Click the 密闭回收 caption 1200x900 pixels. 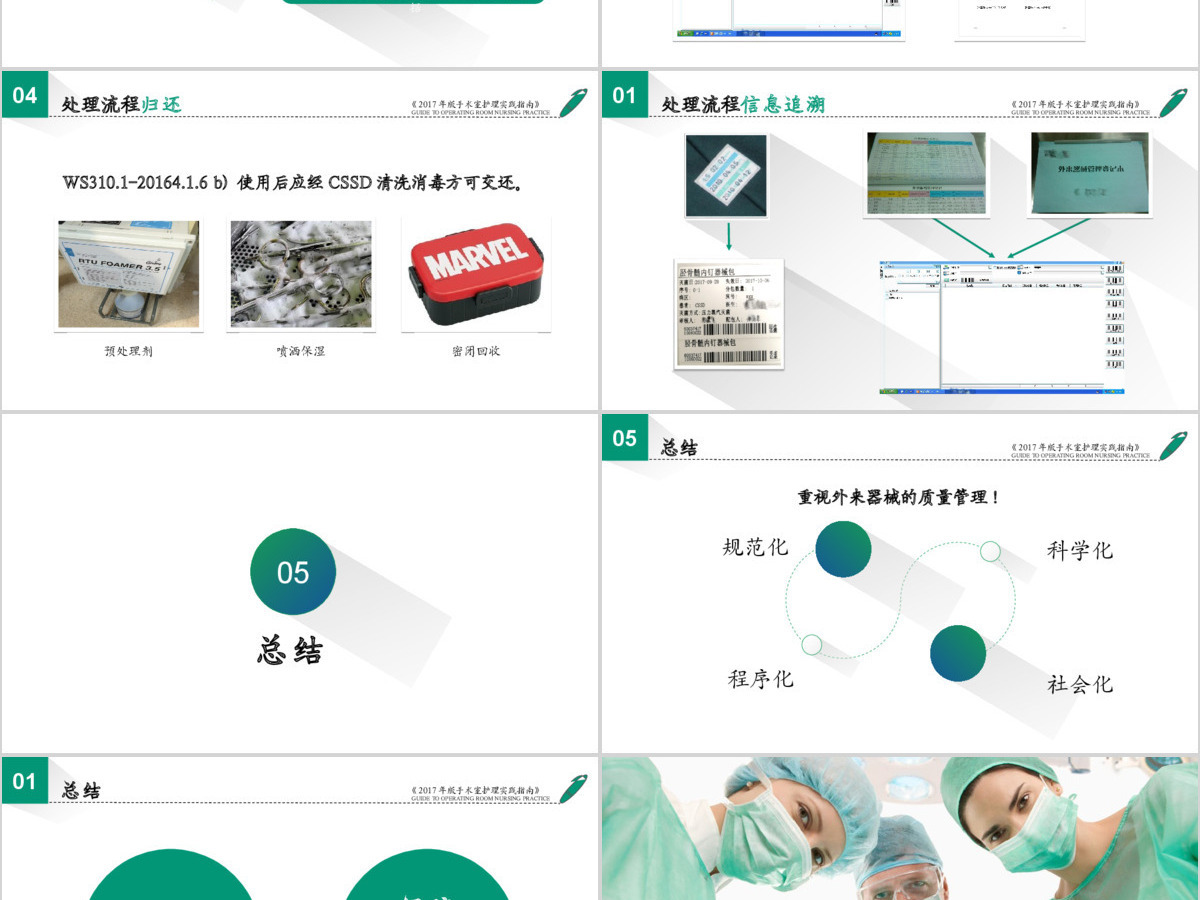point(476,351)
